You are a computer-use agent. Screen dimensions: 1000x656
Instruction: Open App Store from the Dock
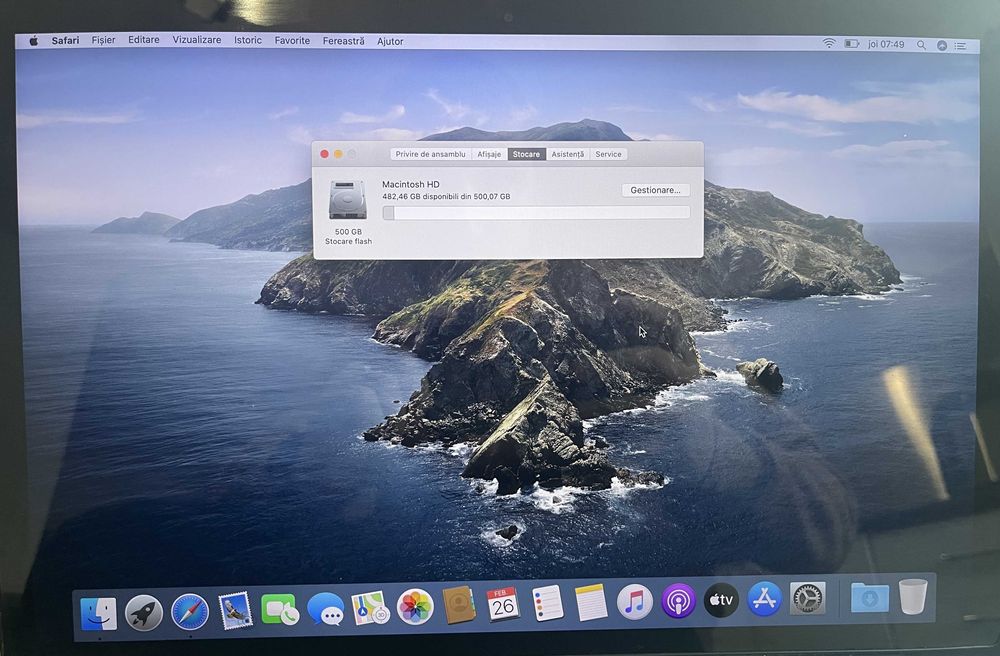pyautogui.click(x=764, y=599)
